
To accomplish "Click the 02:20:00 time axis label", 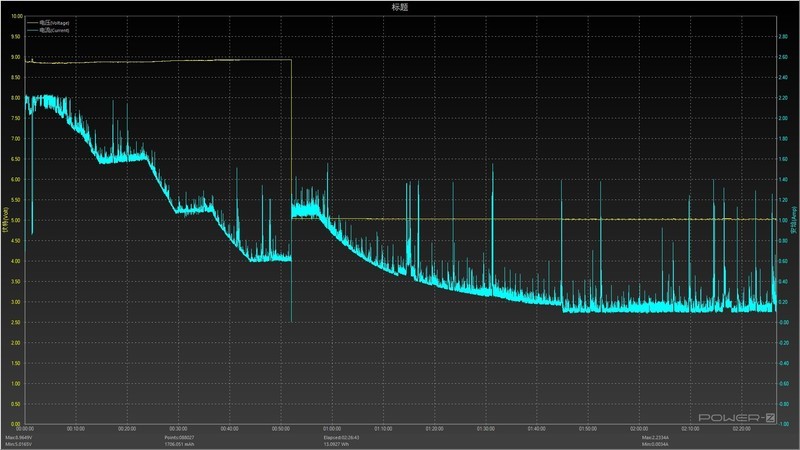I will pyautogui.click(x=741, y=428).
